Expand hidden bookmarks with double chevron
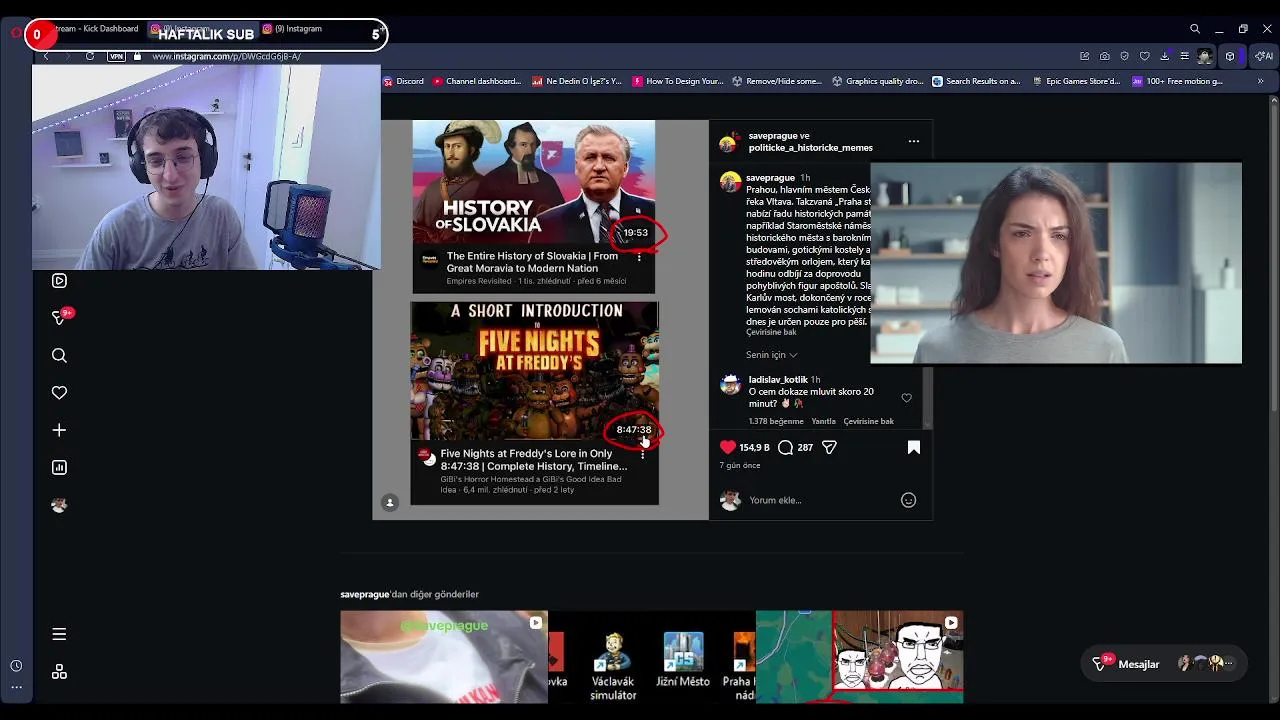The width and height of the screenshot is (1280, 720). [x=1260, y=81]
